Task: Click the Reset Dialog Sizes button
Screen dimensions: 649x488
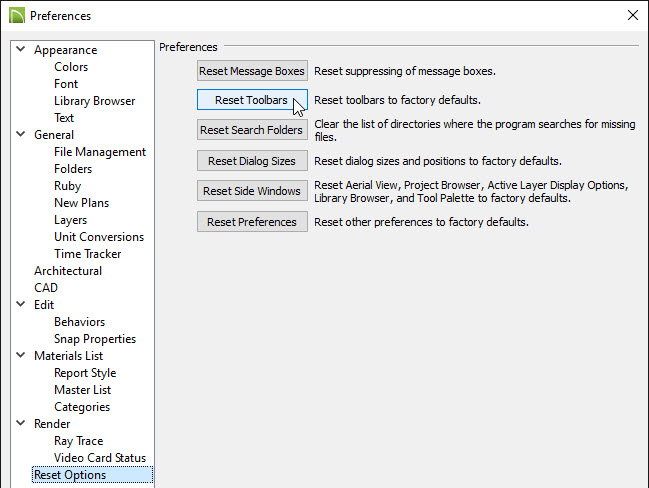Action: (252, 161)
